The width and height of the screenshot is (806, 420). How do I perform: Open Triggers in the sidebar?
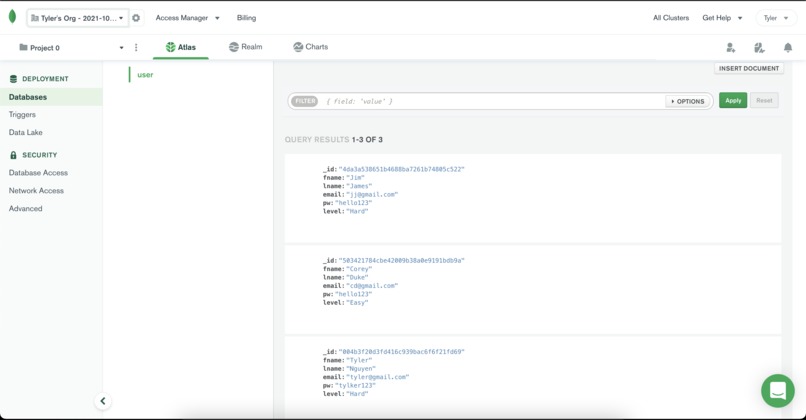click(x=22, y=115)
